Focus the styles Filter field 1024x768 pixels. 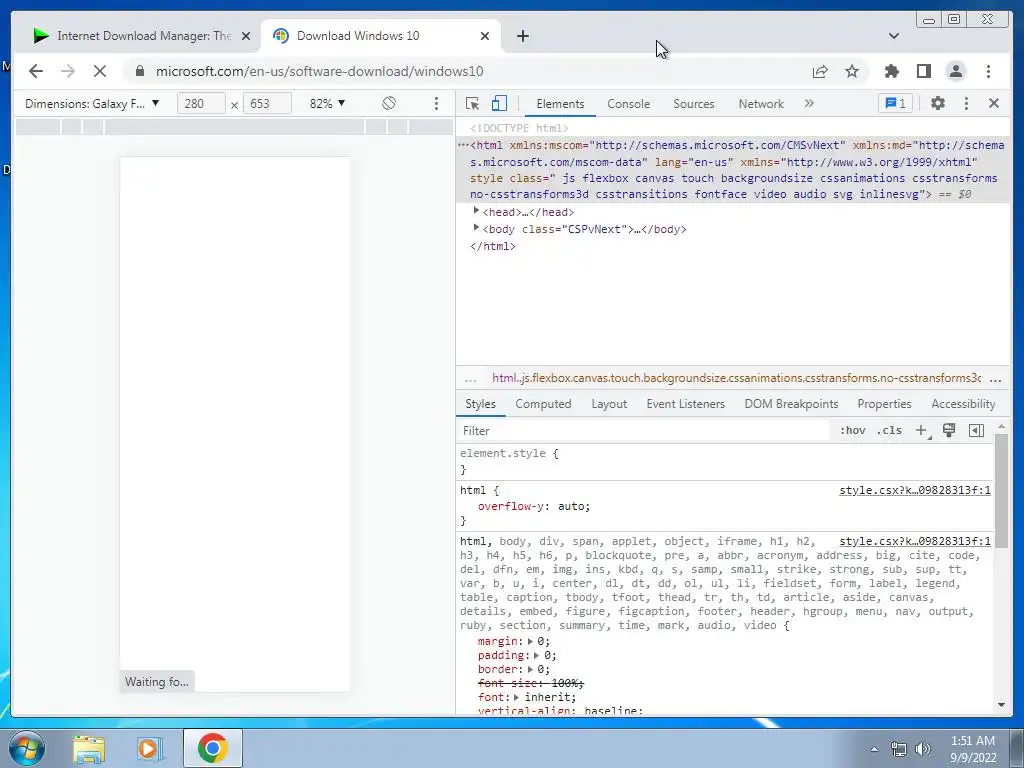[x=643, y=430]
